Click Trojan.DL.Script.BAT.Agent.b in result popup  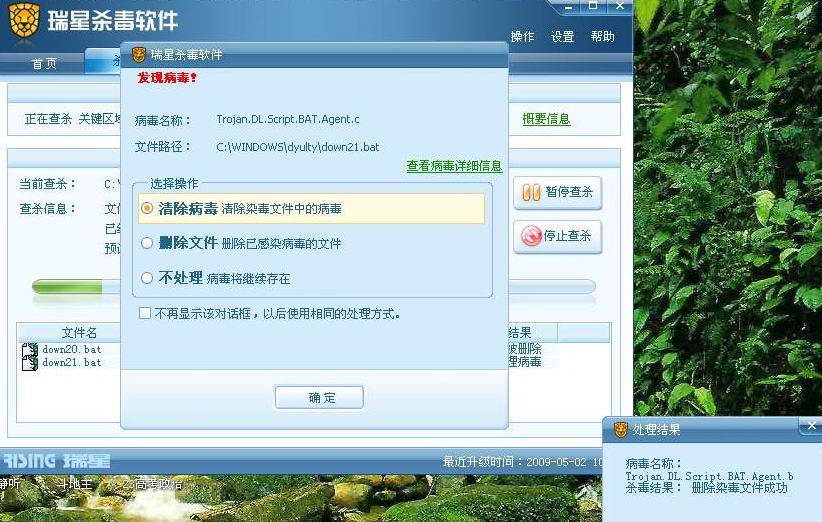point(709,476)
